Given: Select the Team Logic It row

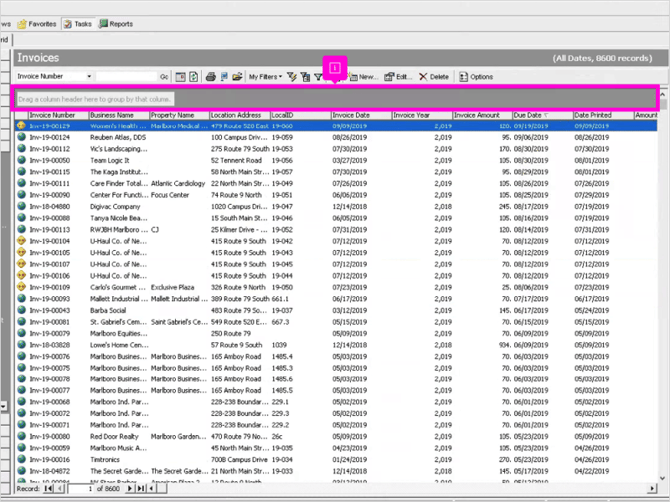Looking at the screenshot, I should pyautogui.click(x=336, y=160).
